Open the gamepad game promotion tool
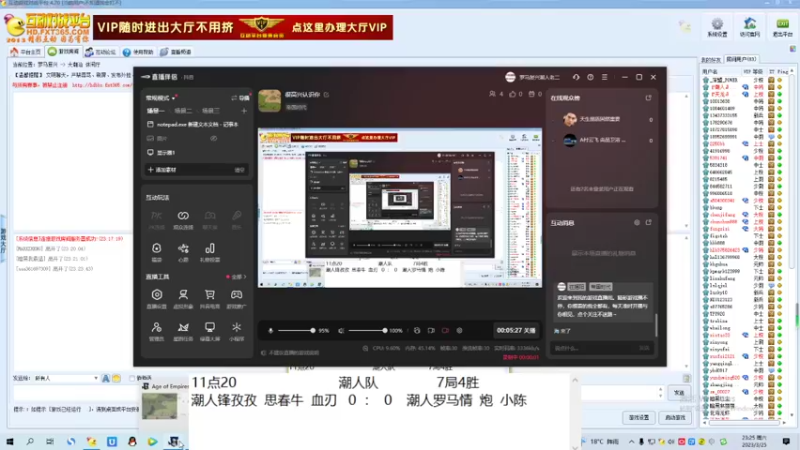 (x=236, y=298)
